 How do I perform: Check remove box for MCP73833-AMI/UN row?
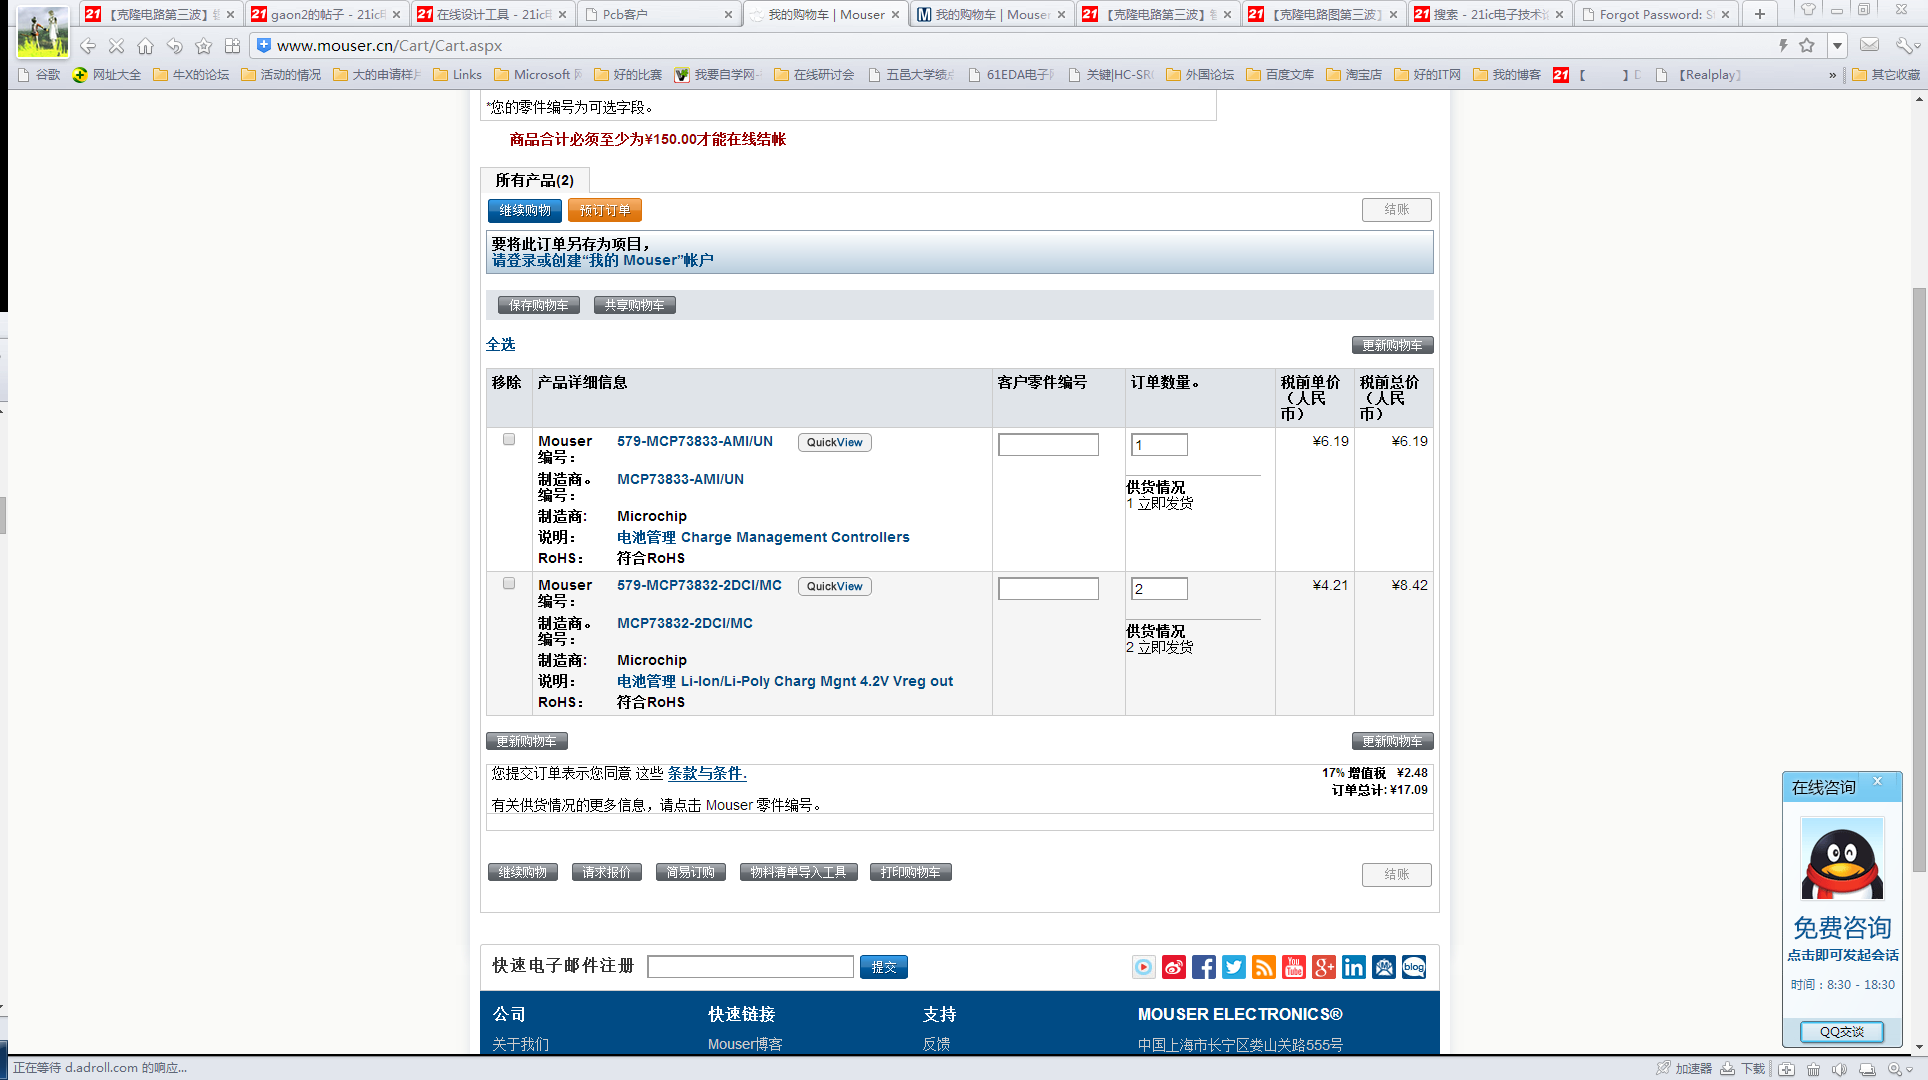(509, 439)
